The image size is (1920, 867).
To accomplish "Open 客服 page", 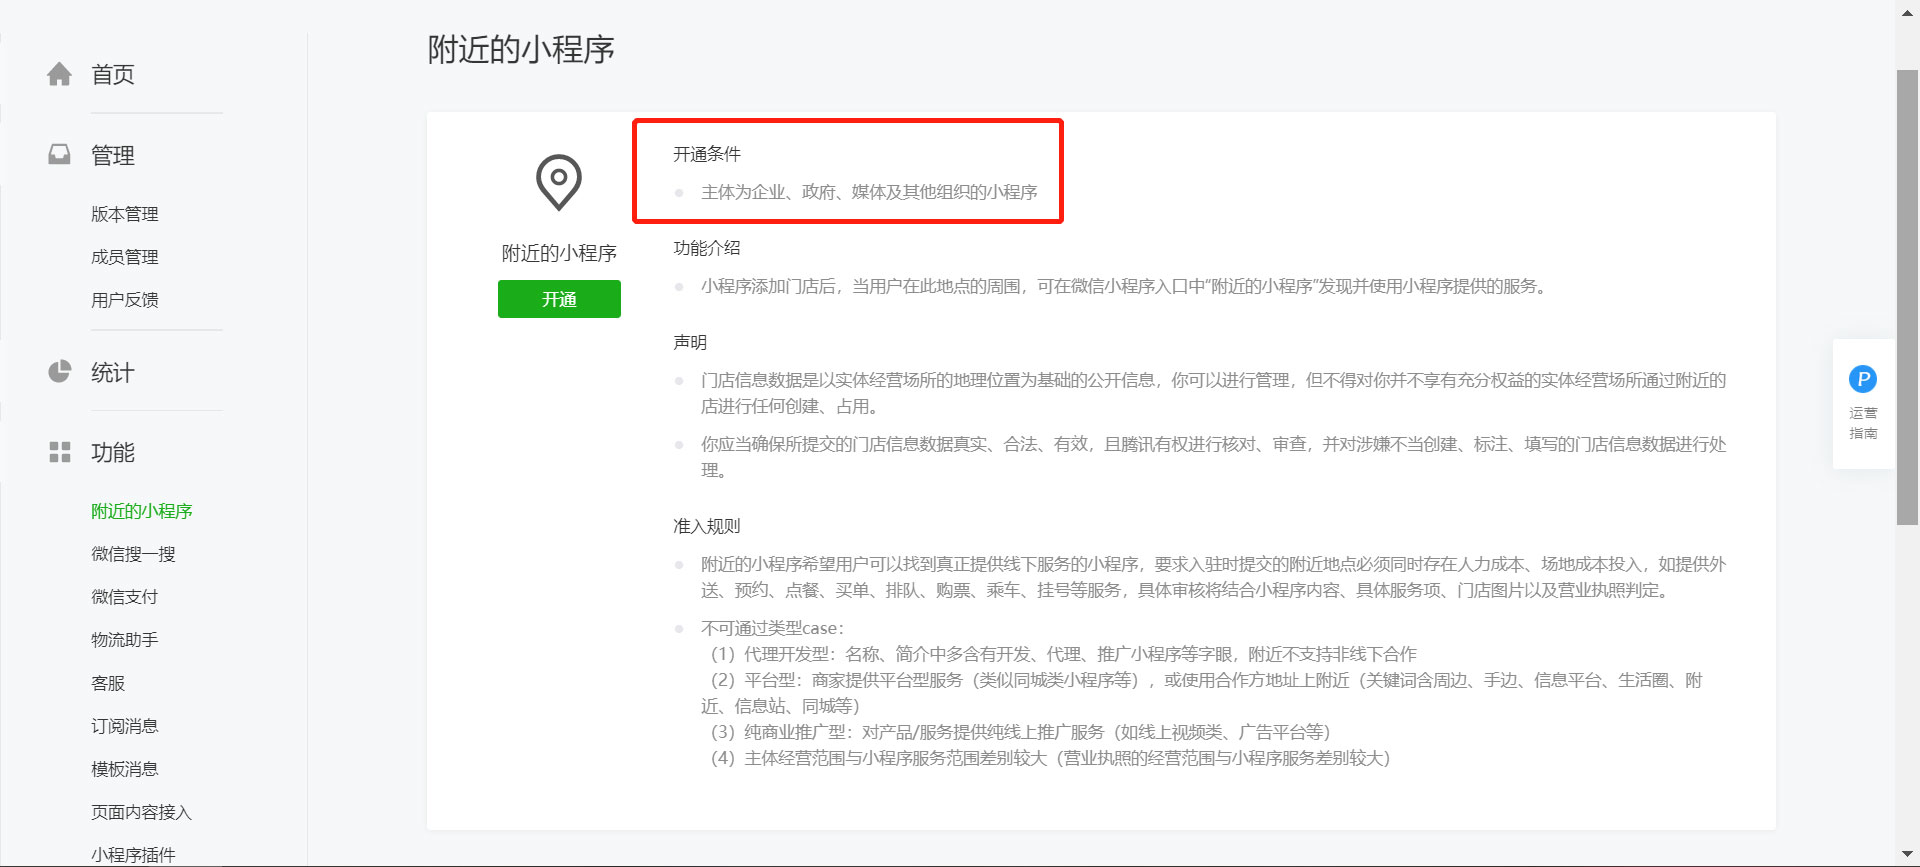I will [x=108, y=683].
